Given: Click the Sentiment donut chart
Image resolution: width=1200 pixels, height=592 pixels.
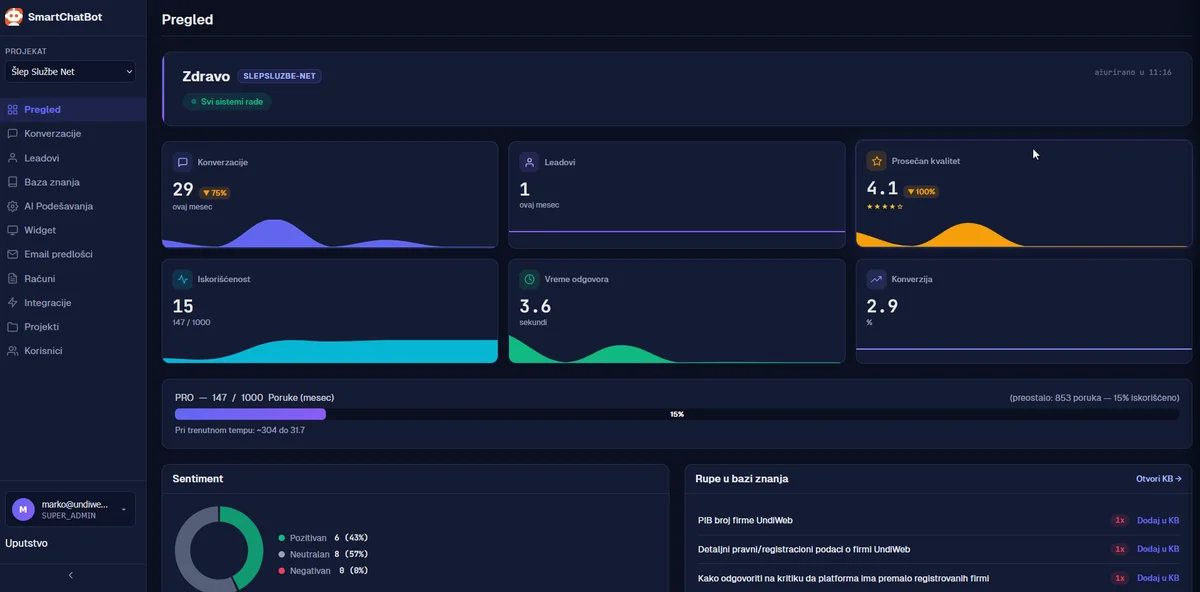Looking at the screenshot, I should click(x=219, y=548).
